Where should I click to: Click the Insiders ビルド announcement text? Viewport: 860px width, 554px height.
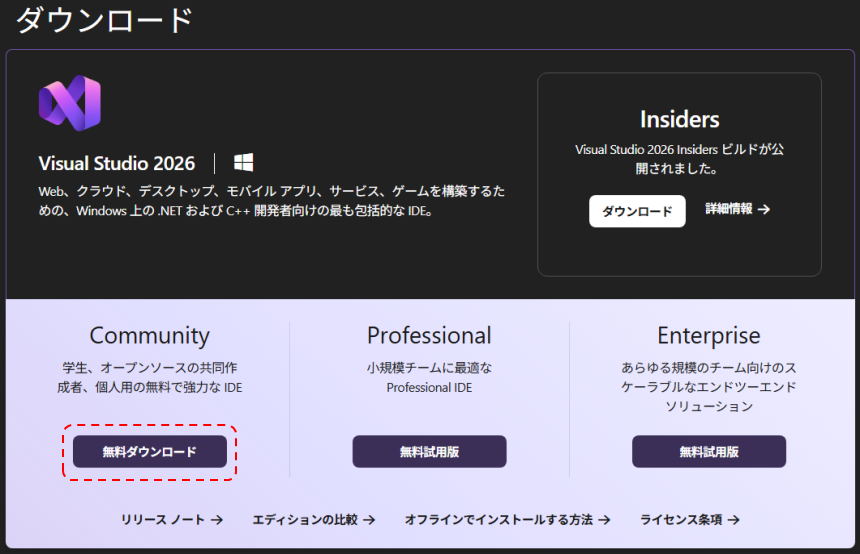coord(679,158)
